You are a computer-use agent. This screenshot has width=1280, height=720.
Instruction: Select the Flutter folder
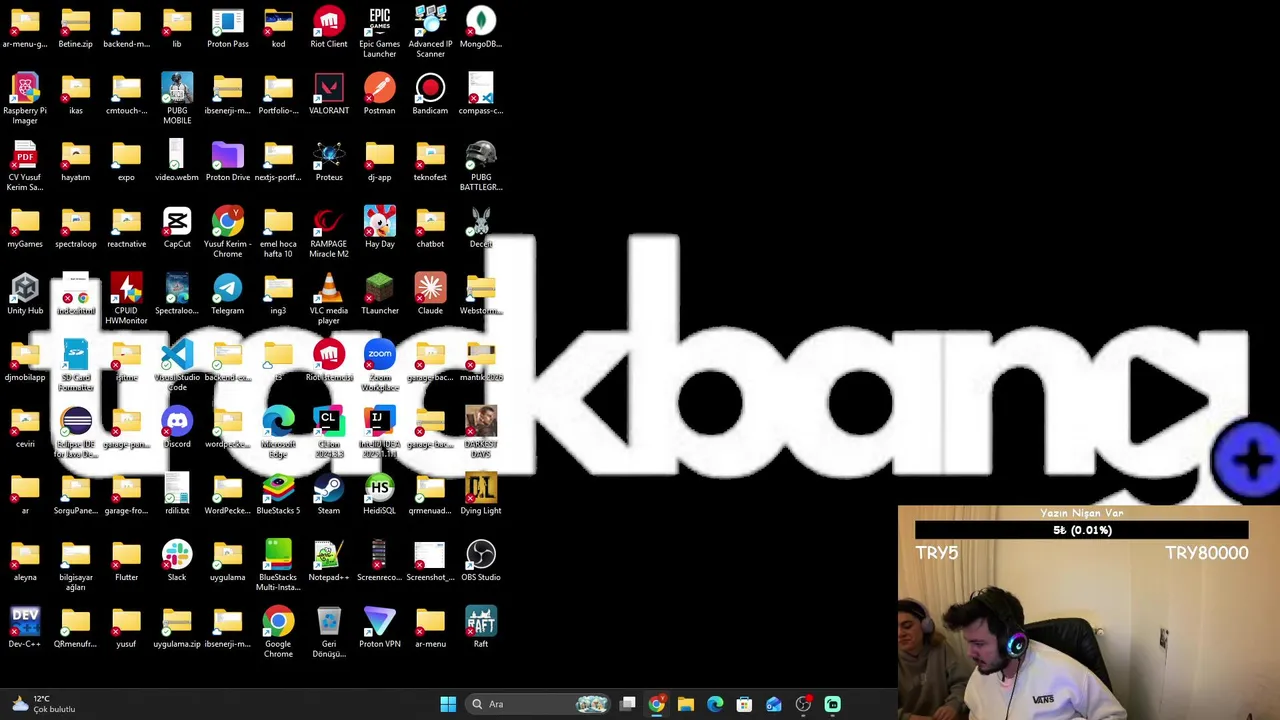pyautogui.click(x=126, y=562)
